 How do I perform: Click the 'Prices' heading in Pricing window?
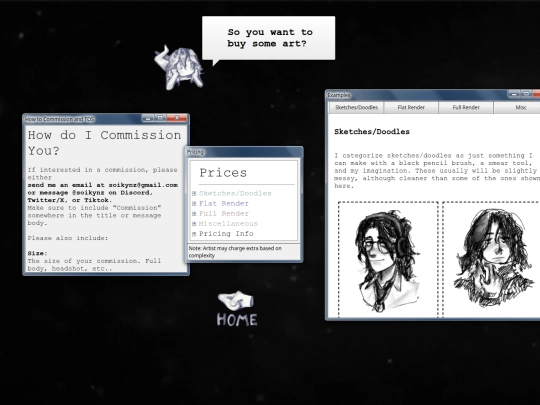click(223, 173)
